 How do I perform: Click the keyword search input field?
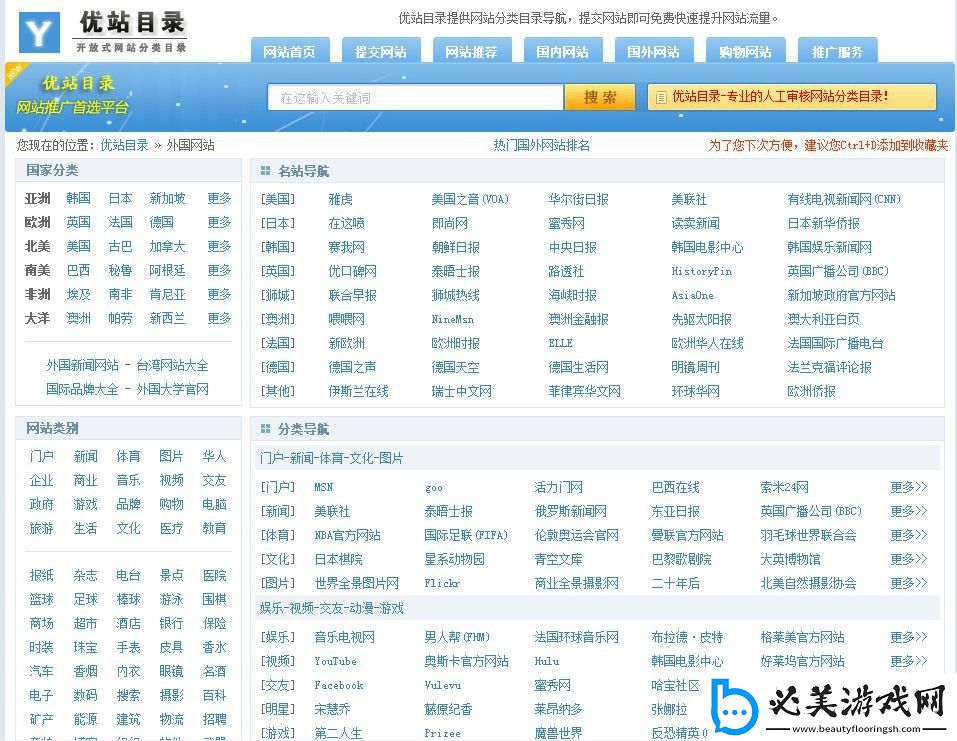pyautogui.click(x=415, y=97)
